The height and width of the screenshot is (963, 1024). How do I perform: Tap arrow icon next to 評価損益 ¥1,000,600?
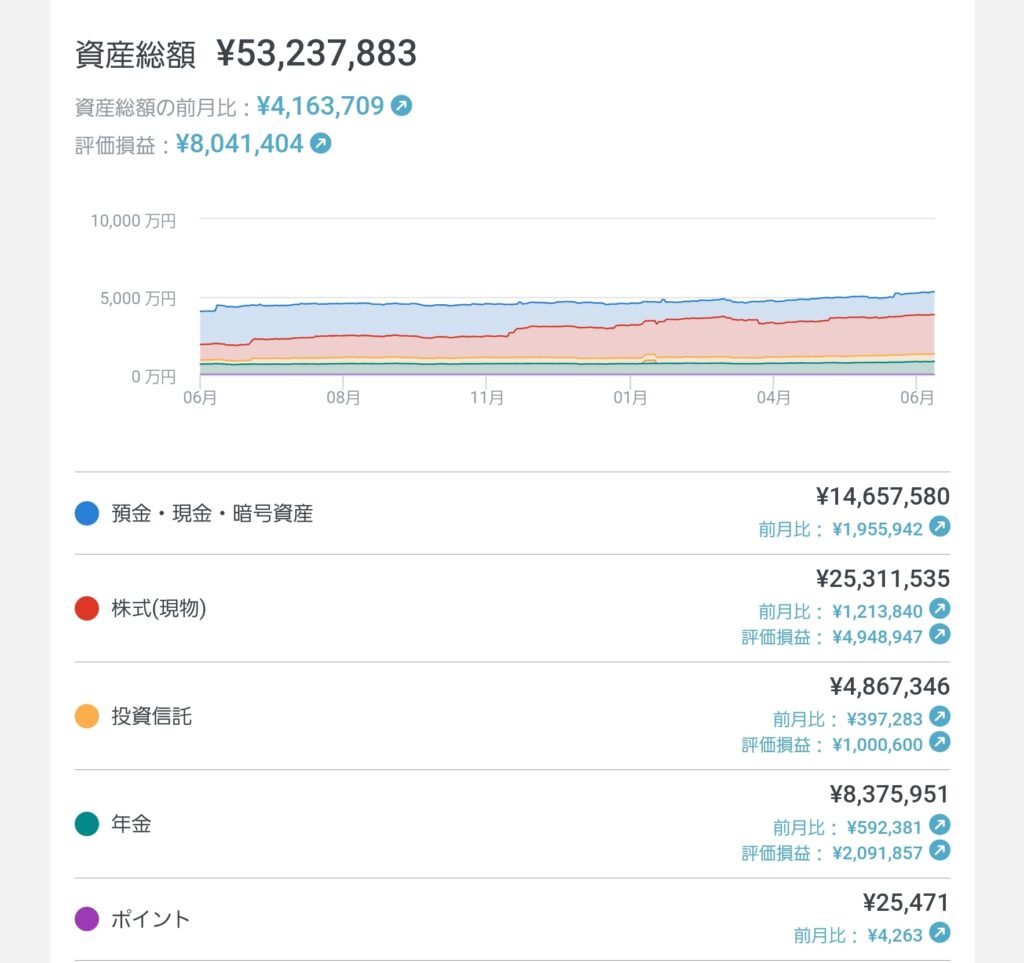click(x=939, y=743)
